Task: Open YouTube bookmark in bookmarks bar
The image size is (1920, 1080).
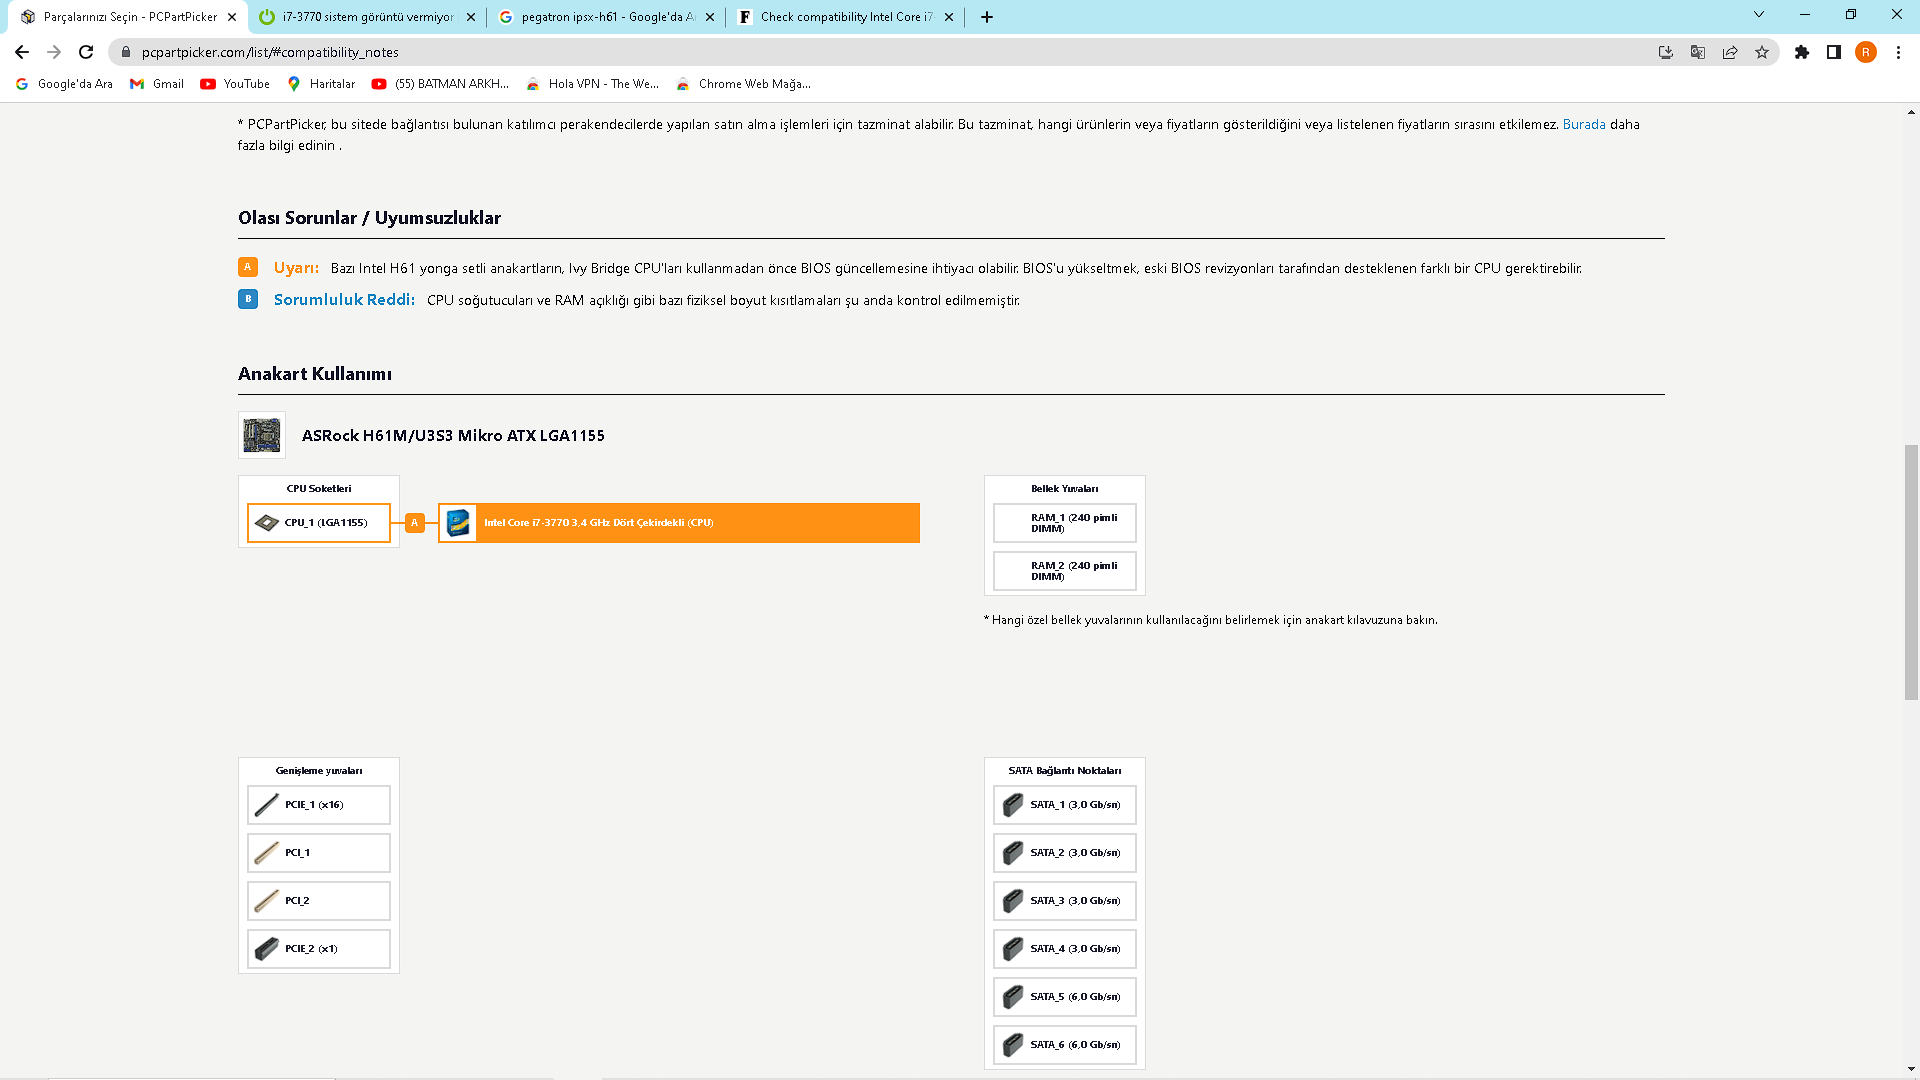Action: [x=235, y=84]
